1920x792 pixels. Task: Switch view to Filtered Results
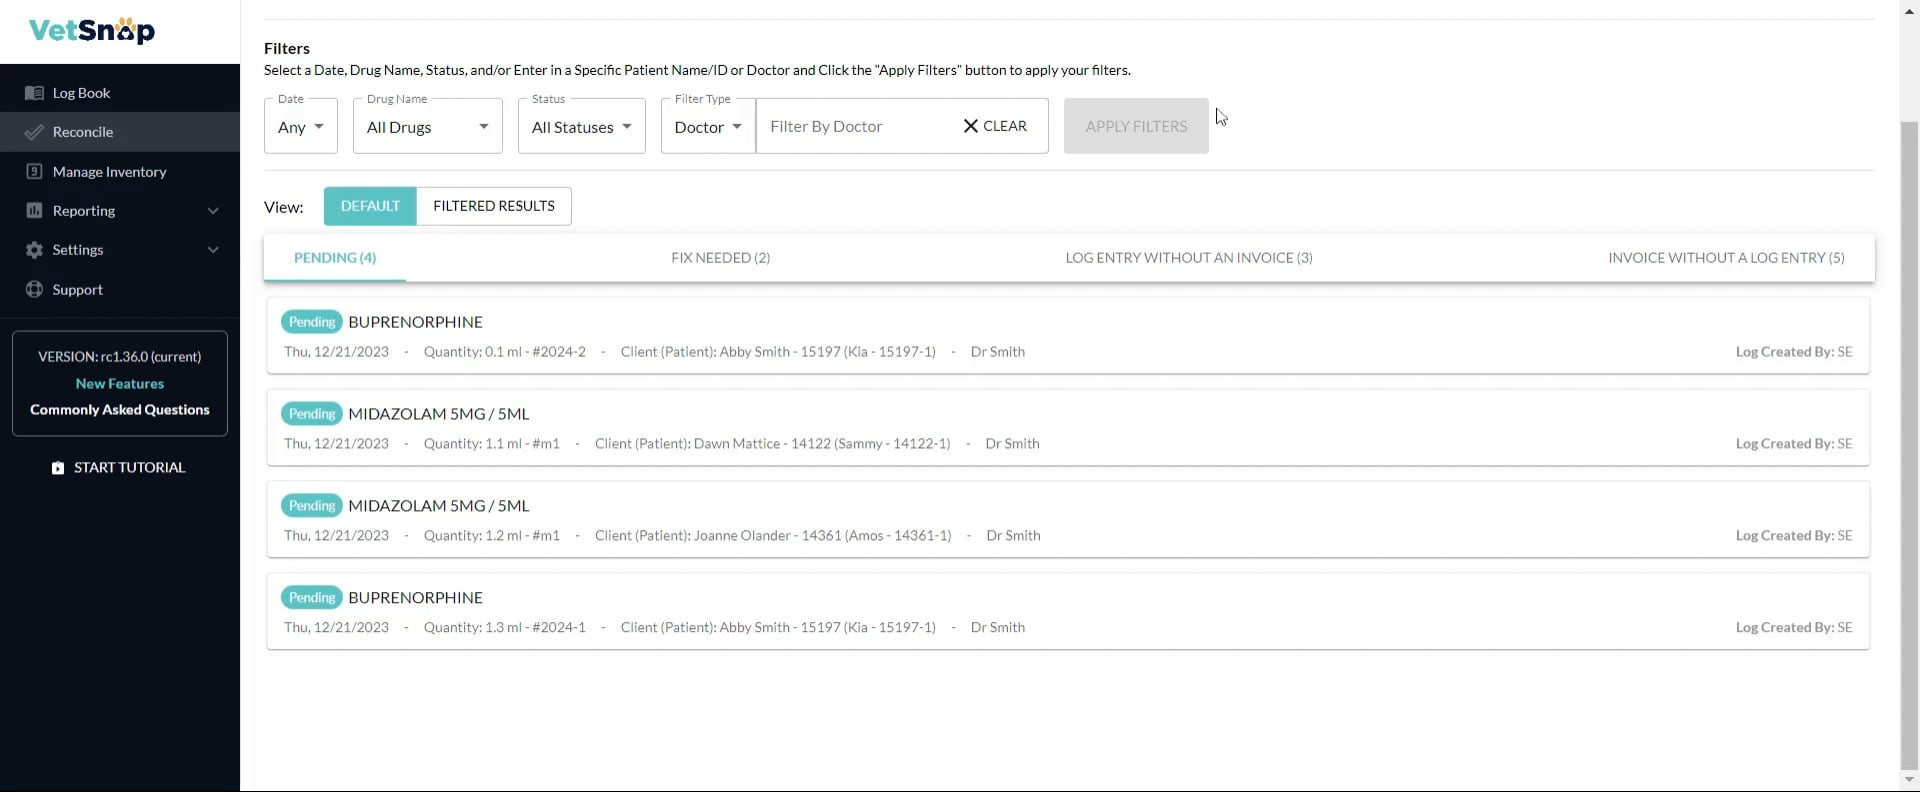coord(493,206)
